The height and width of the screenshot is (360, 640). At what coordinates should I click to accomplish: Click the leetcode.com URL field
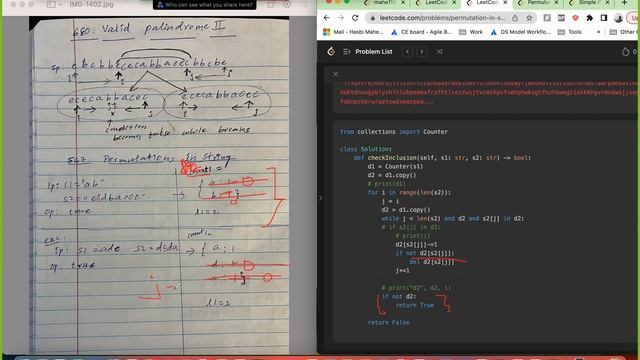(x=442, y=18)
